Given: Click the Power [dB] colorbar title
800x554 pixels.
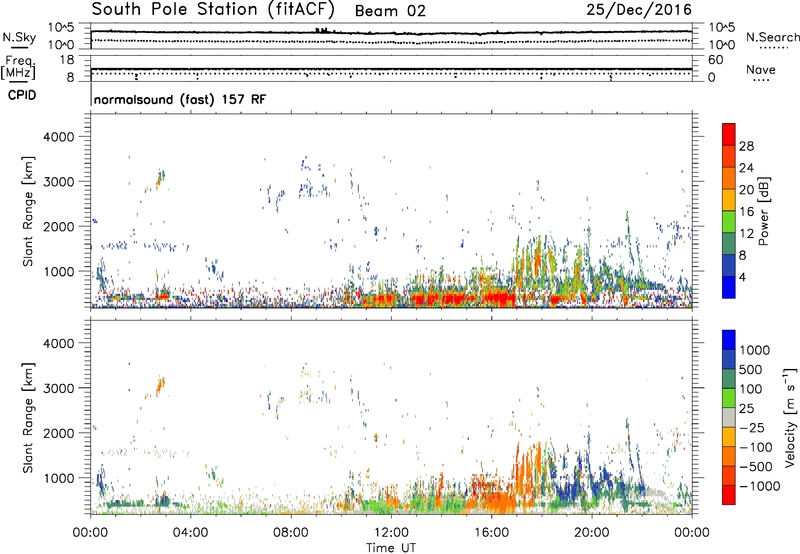Looking at the screenshot, I should pyautogui.click(x=763, y=211).
